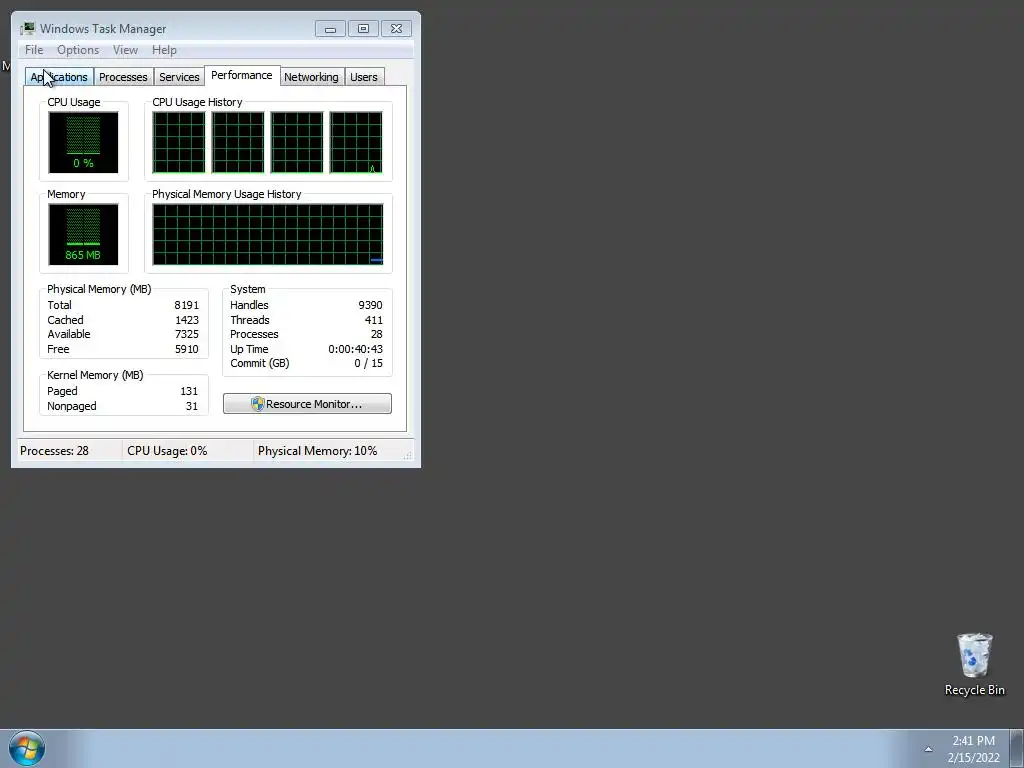1024x768 pixels.
Task: Open the Start menu orb
Action: [x=27, y=748]
